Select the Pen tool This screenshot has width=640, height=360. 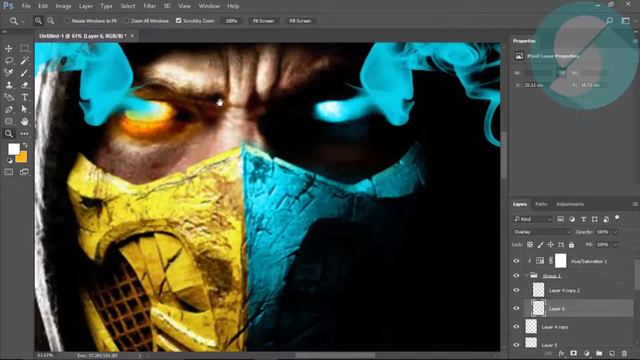9,109
